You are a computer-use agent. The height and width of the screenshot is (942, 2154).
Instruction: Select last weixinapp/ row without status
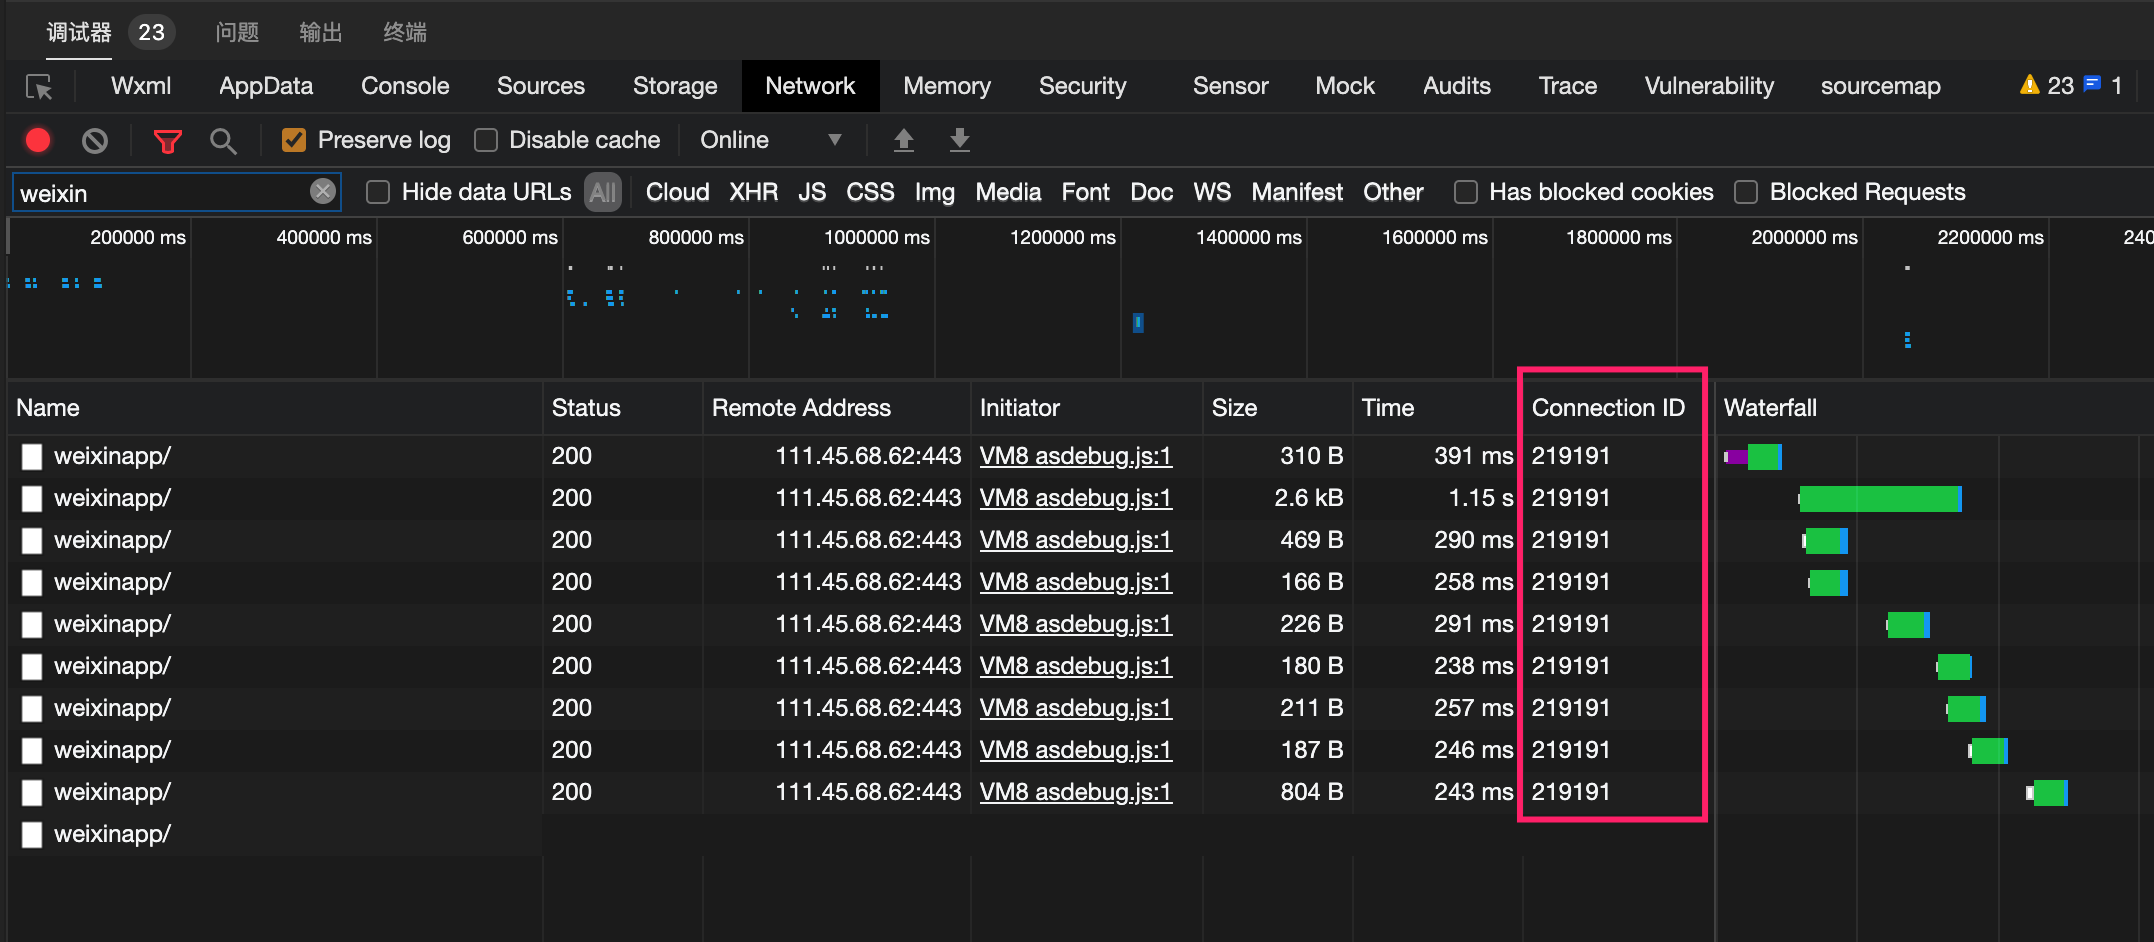112,834
